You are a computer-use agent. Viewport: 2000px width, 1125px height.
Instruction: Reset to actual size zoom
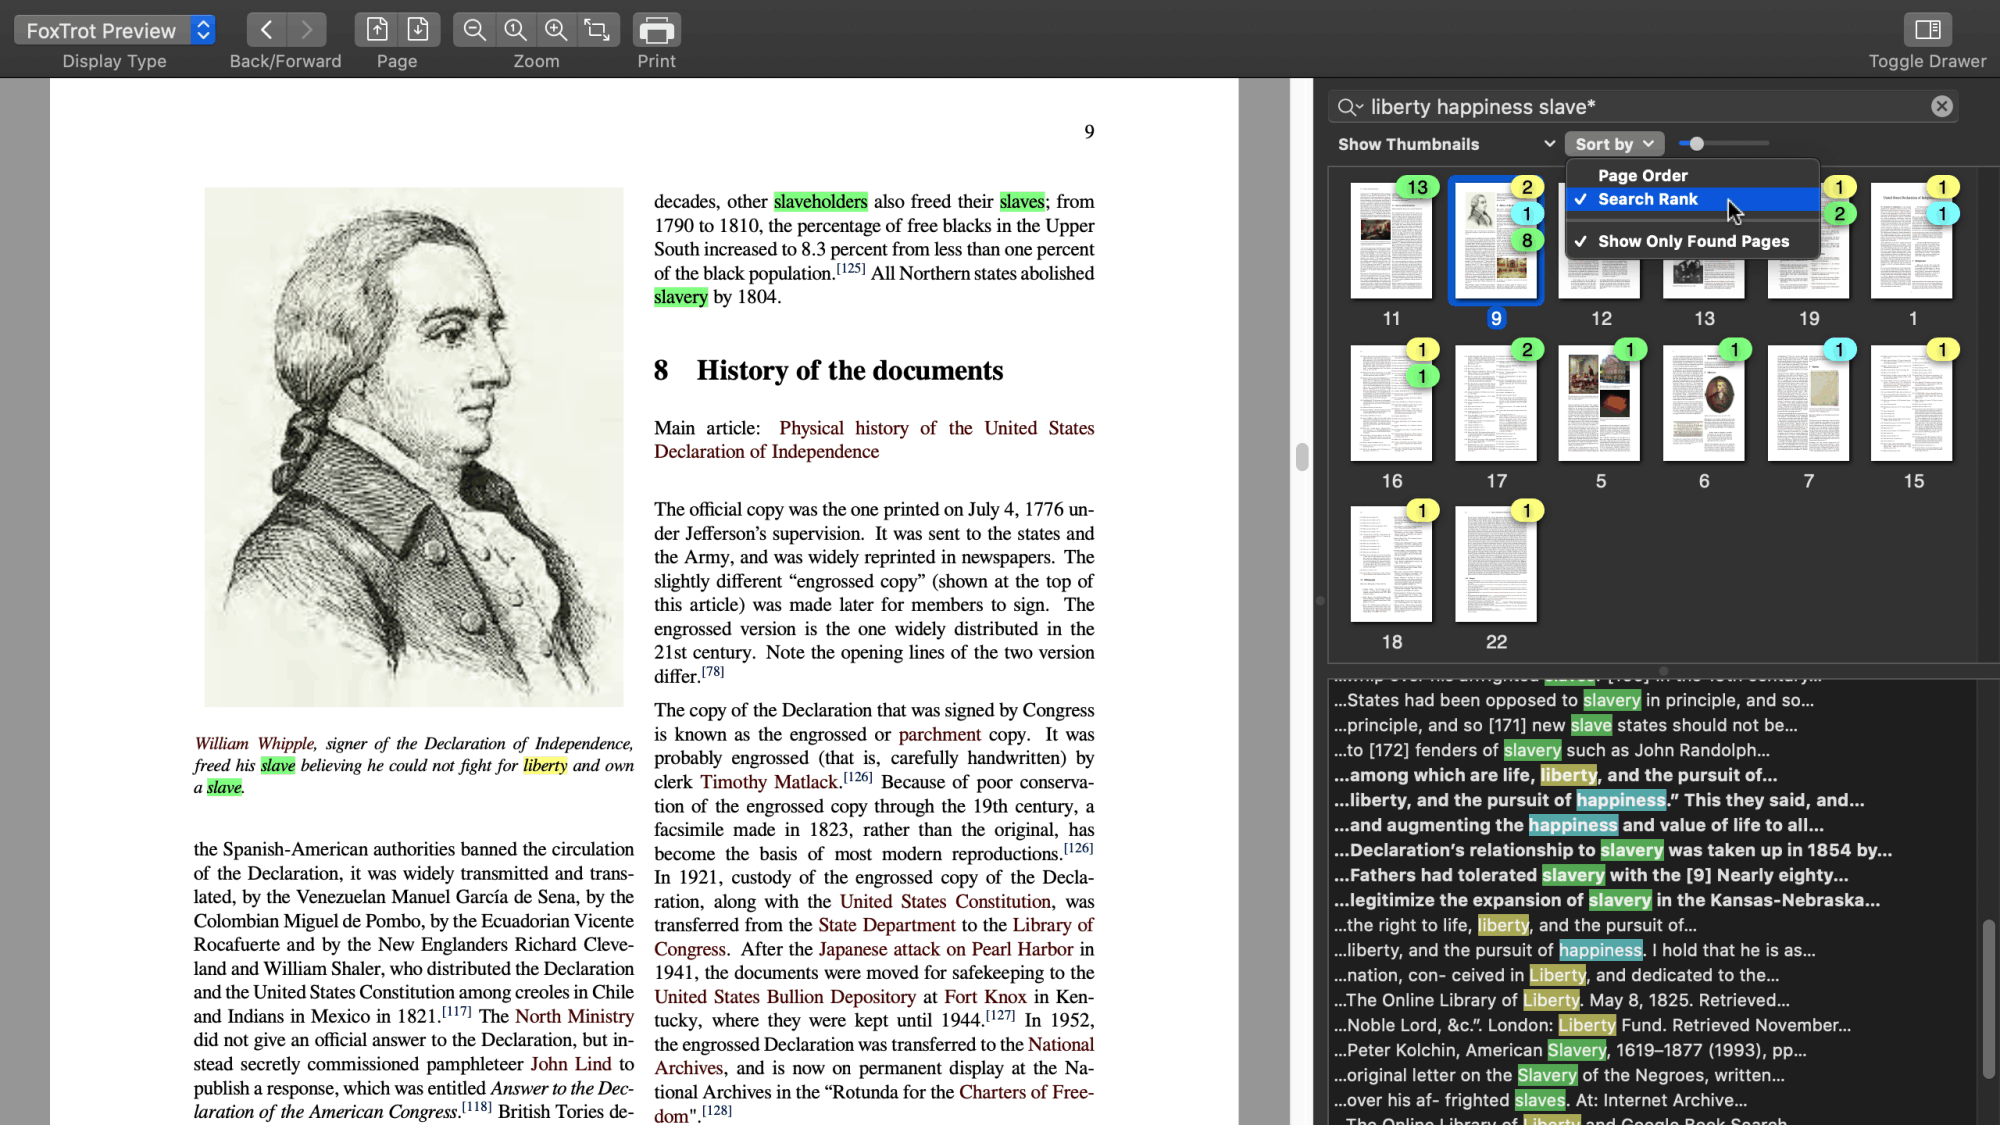point(516,30)
